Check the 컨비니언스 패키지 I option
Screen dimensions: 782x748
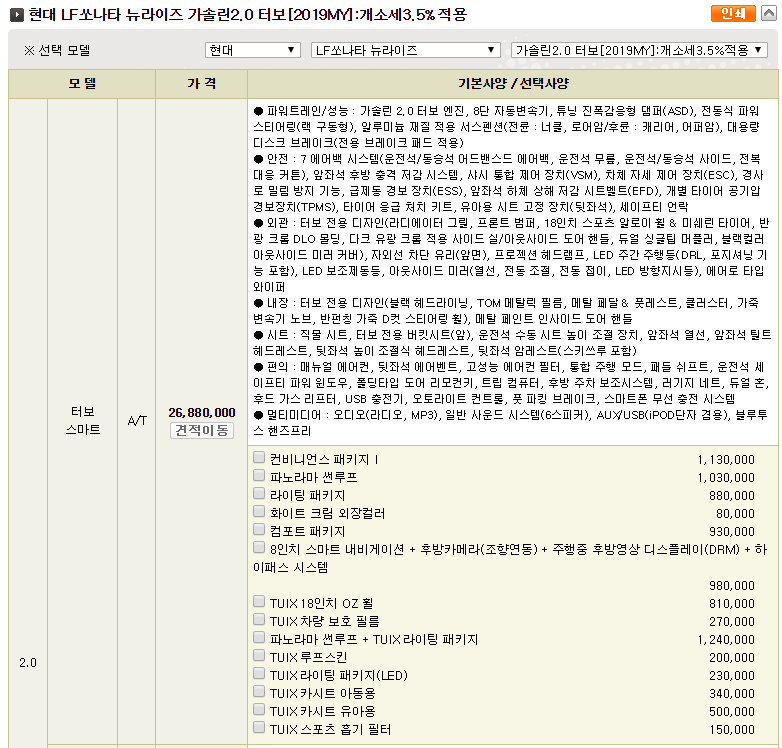[258, 457]
